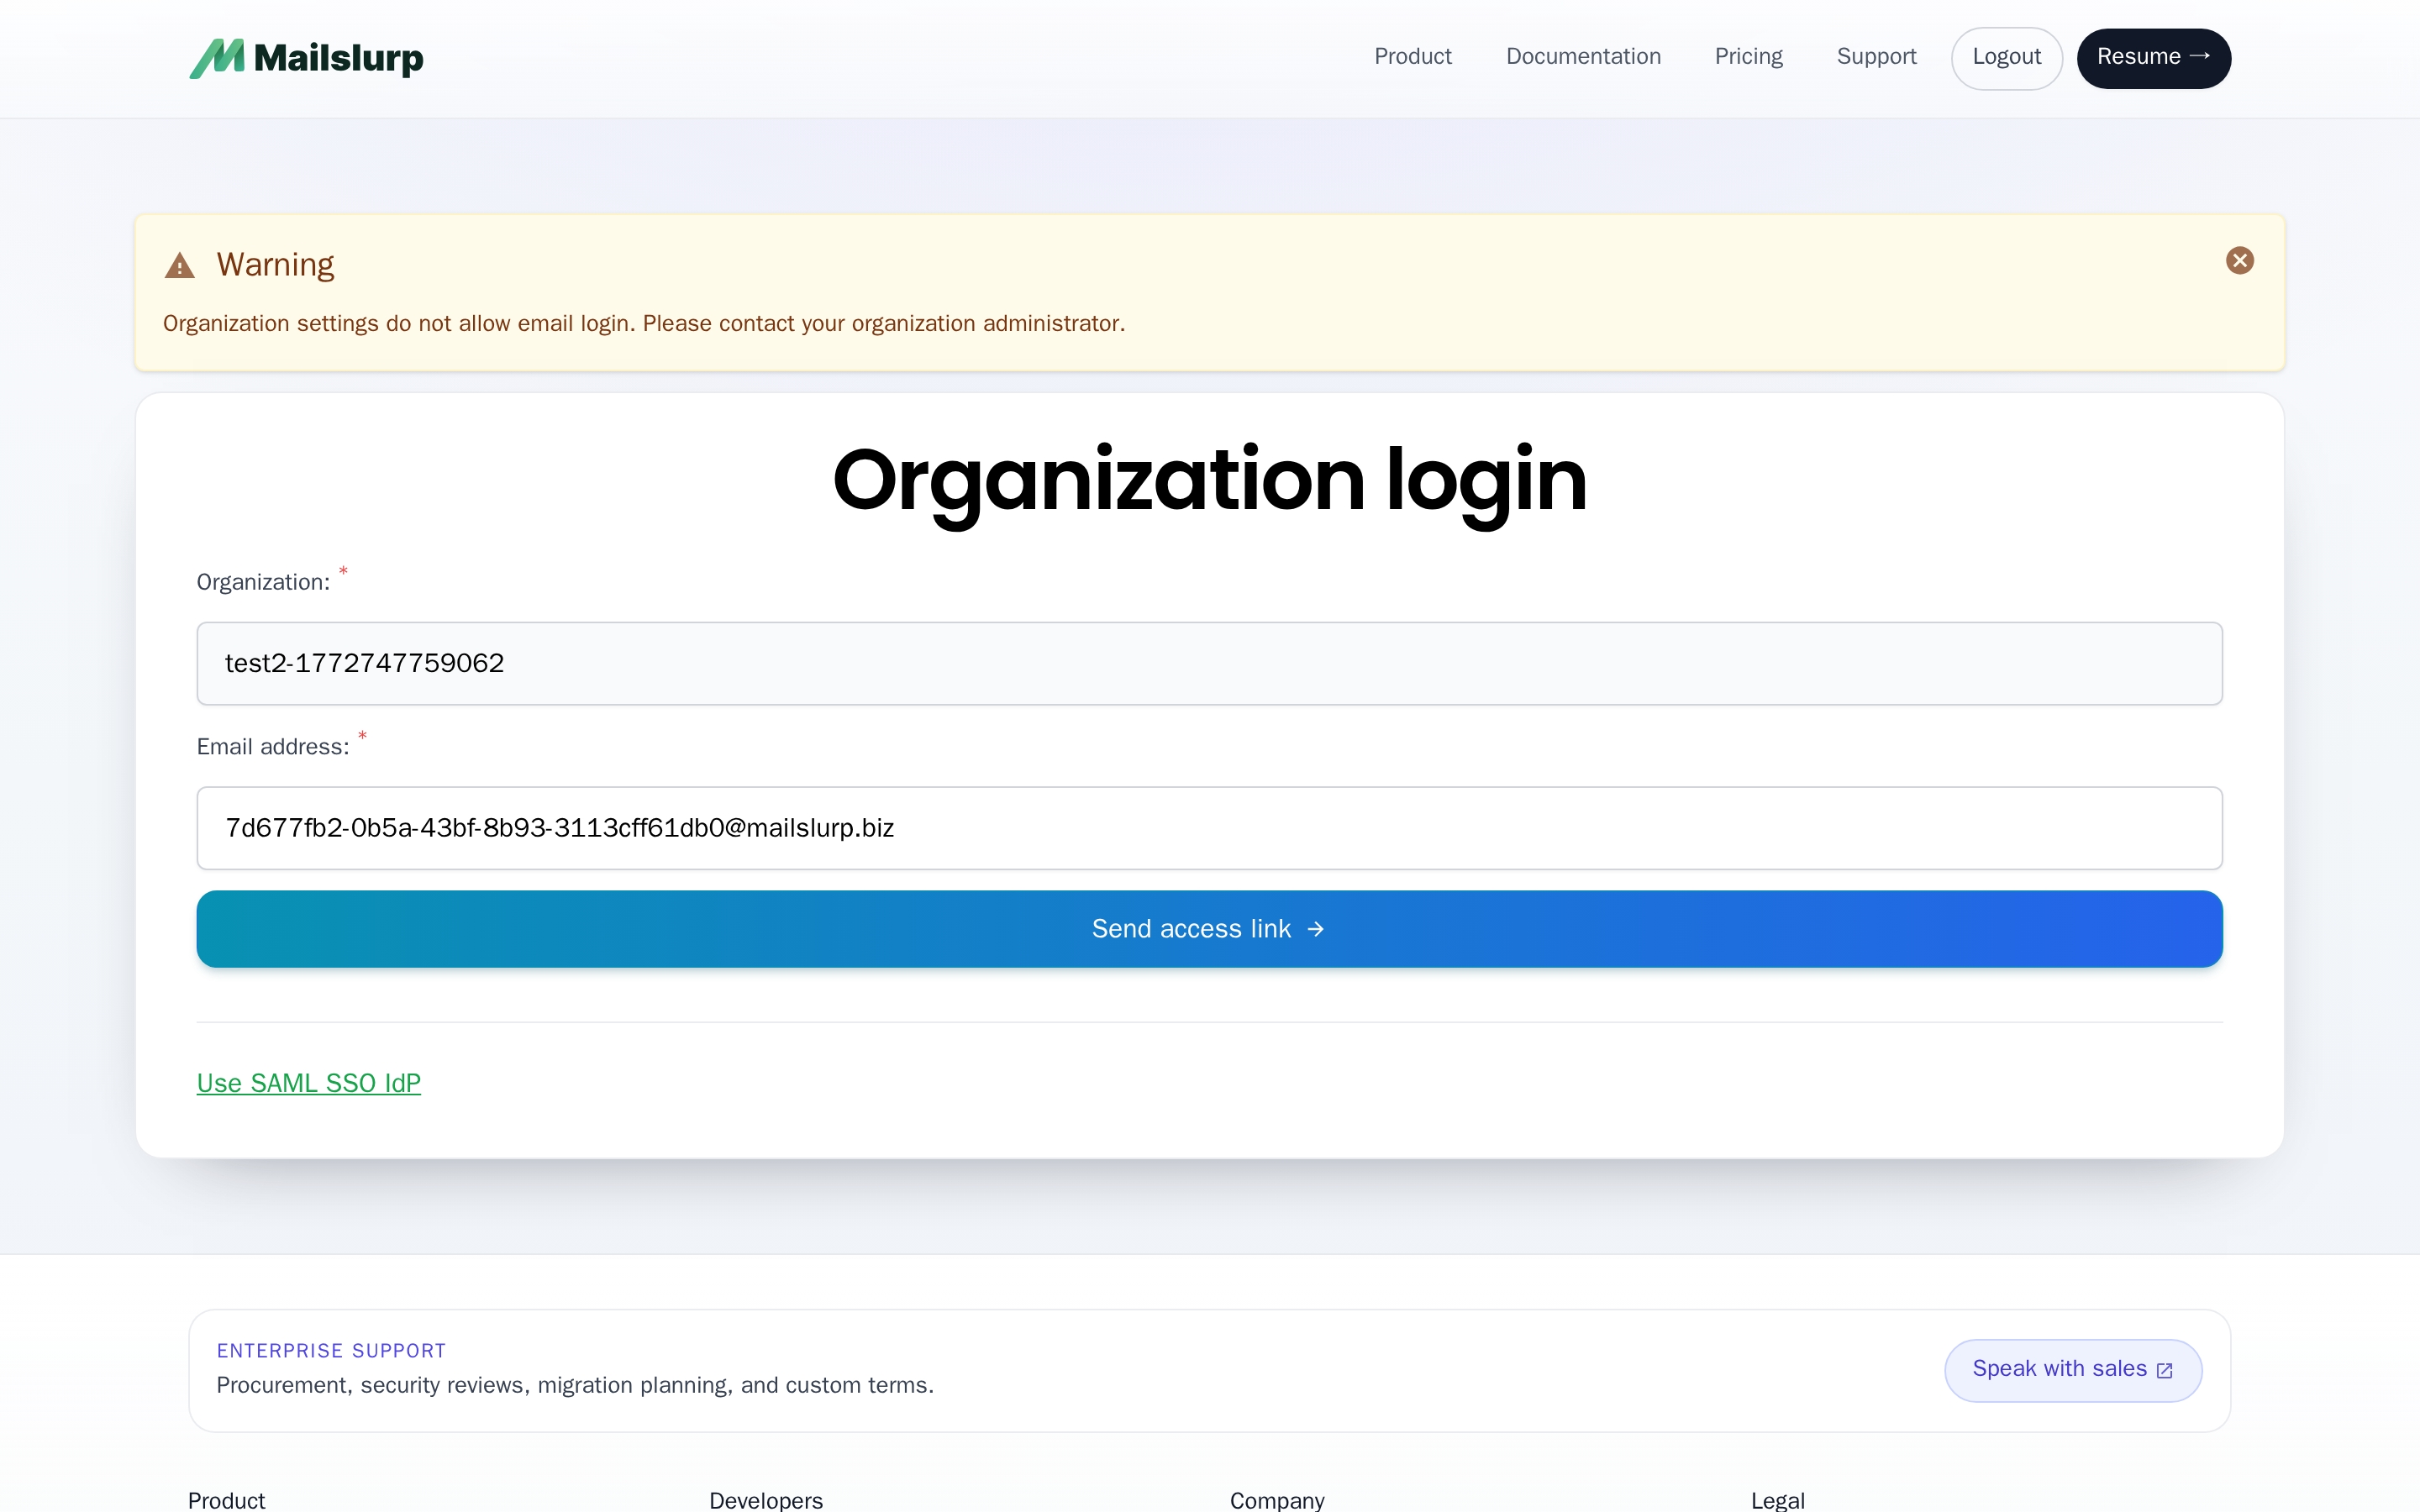Viewport: 2420px width, 1512px height.
Task: Click the Enterprise Support label
Action: point(330,1349)
